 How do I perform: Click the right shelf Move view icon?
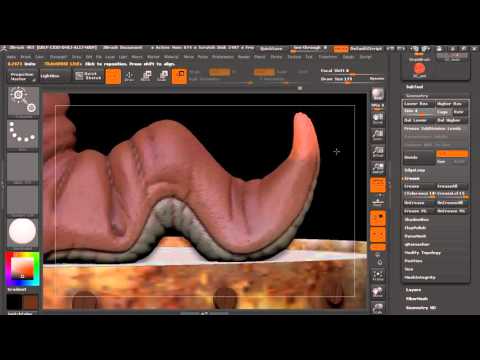[x=378, y=292]
